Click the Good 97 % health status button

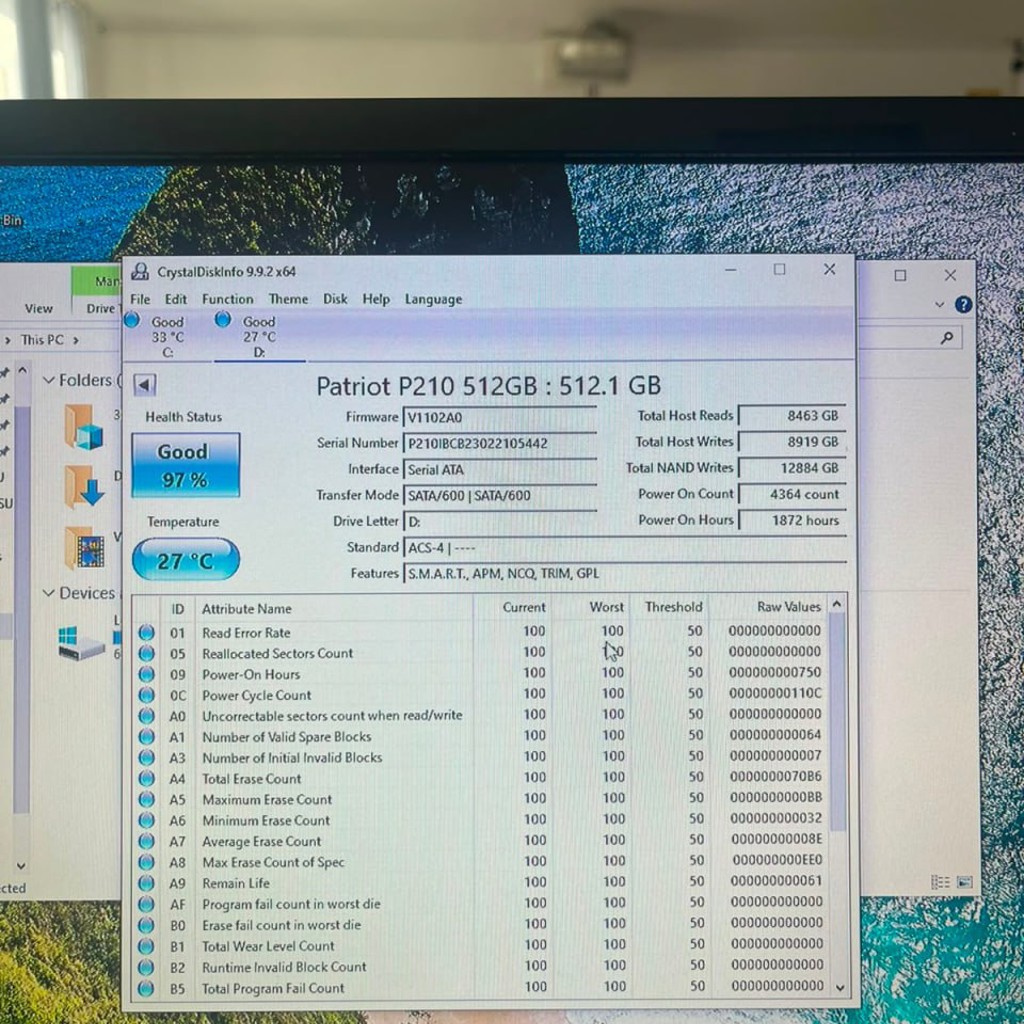pos(185,465)
